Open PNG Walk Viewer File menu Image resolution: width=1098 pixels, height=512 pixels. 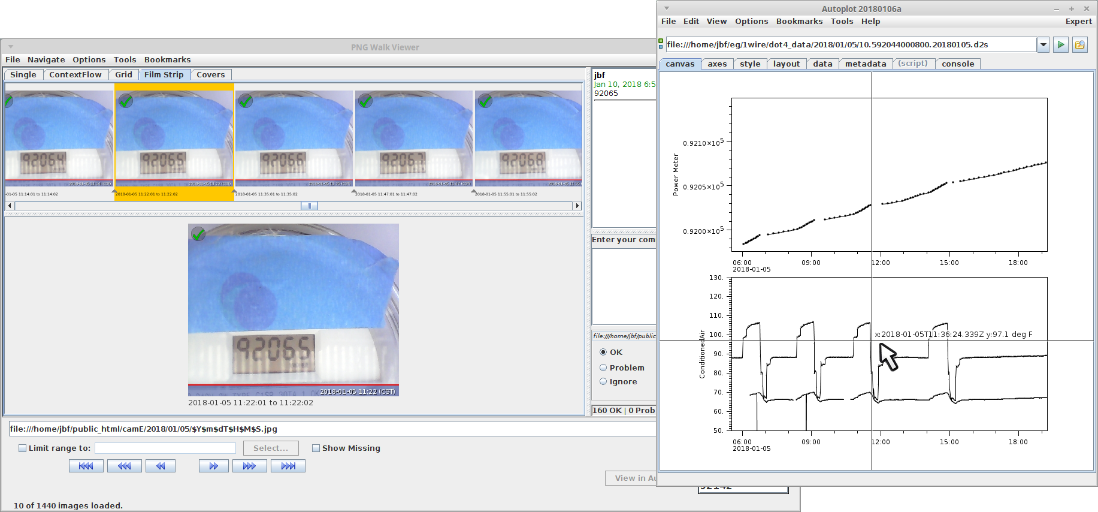(13, 60)
